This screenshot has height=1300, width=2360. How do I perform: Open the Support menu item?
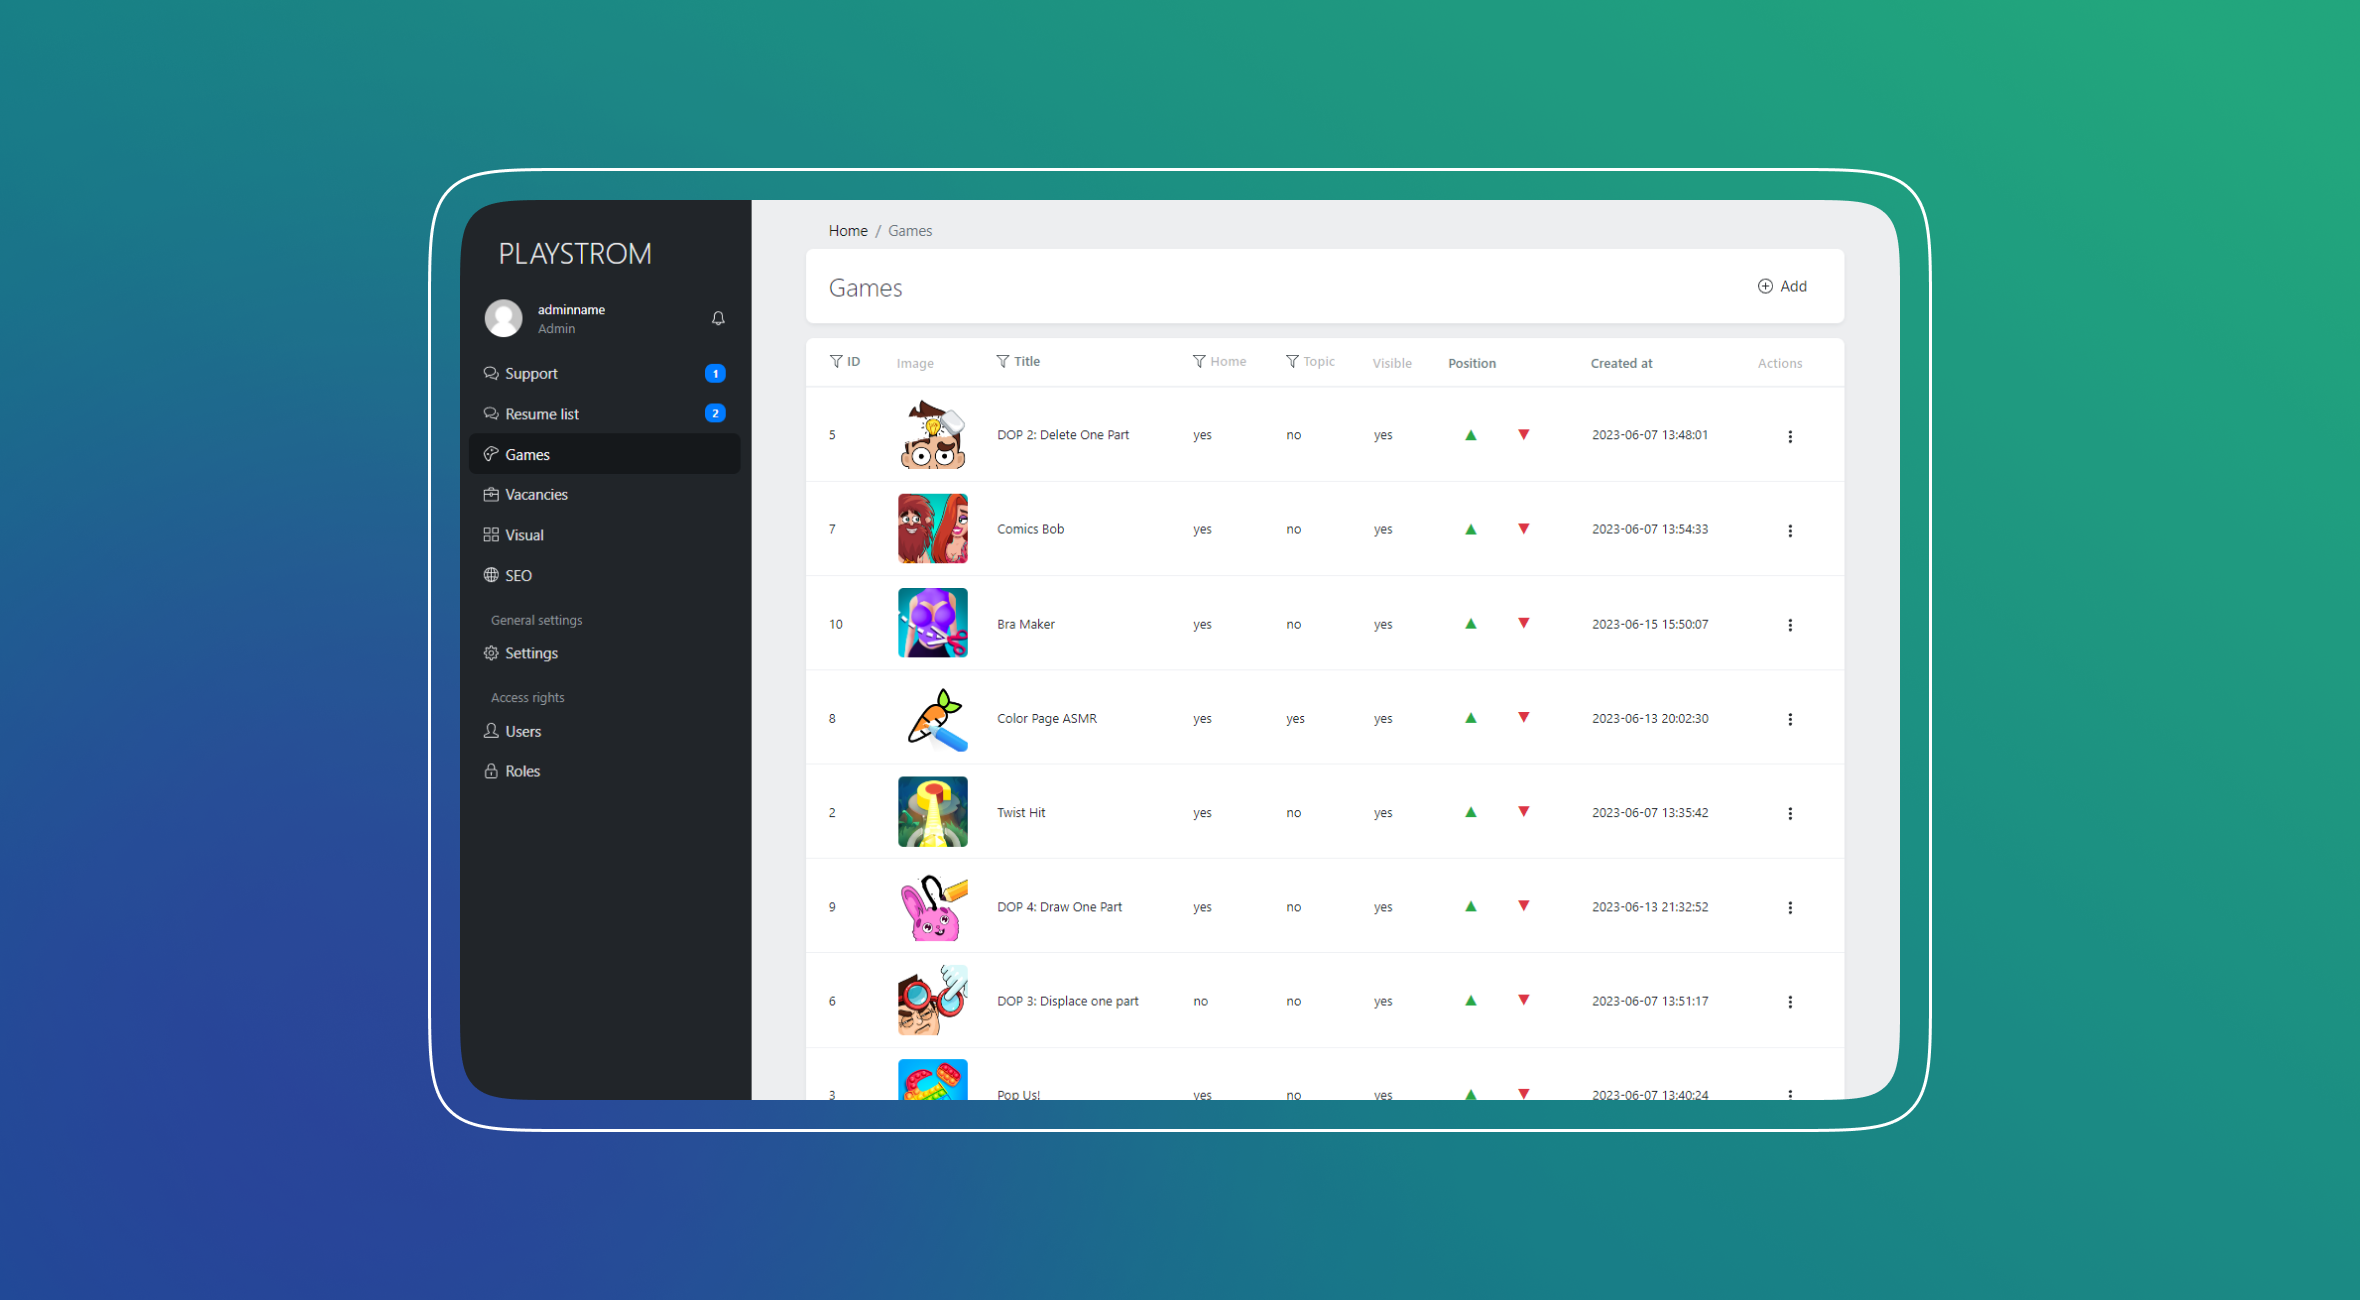531,373
